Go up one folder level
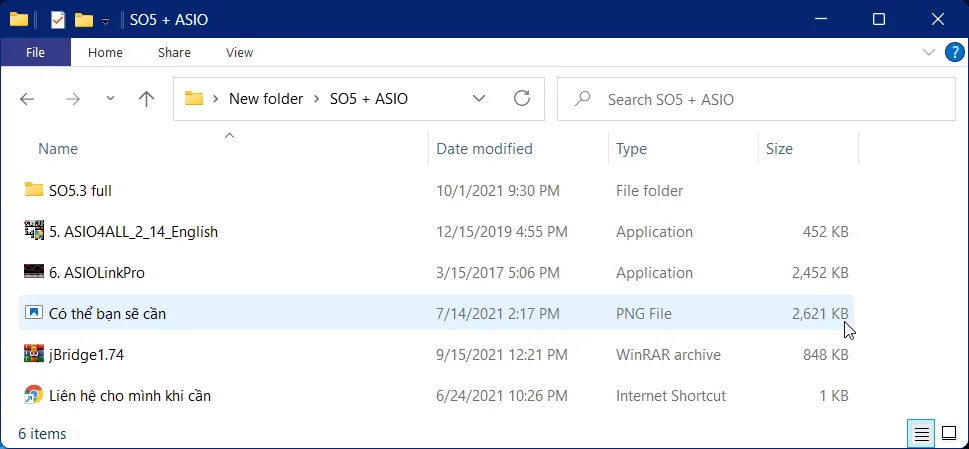This screenshot has width=969, height=449. click(146, 99)
